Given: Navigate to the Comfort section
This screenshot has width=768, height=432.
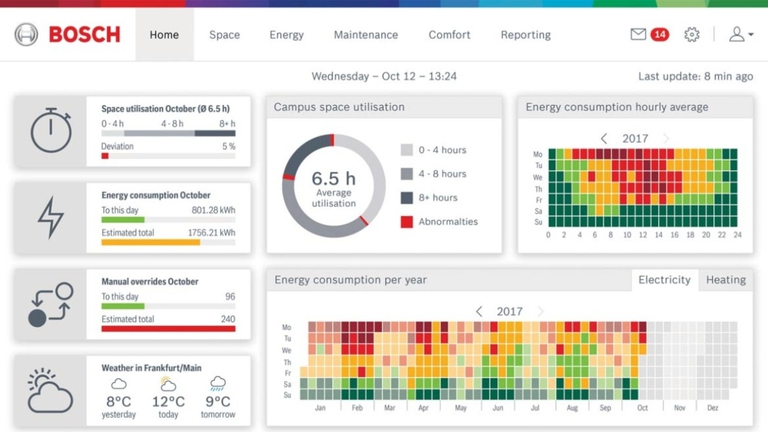Looking at the screenshot, I should tap(449, 35).
